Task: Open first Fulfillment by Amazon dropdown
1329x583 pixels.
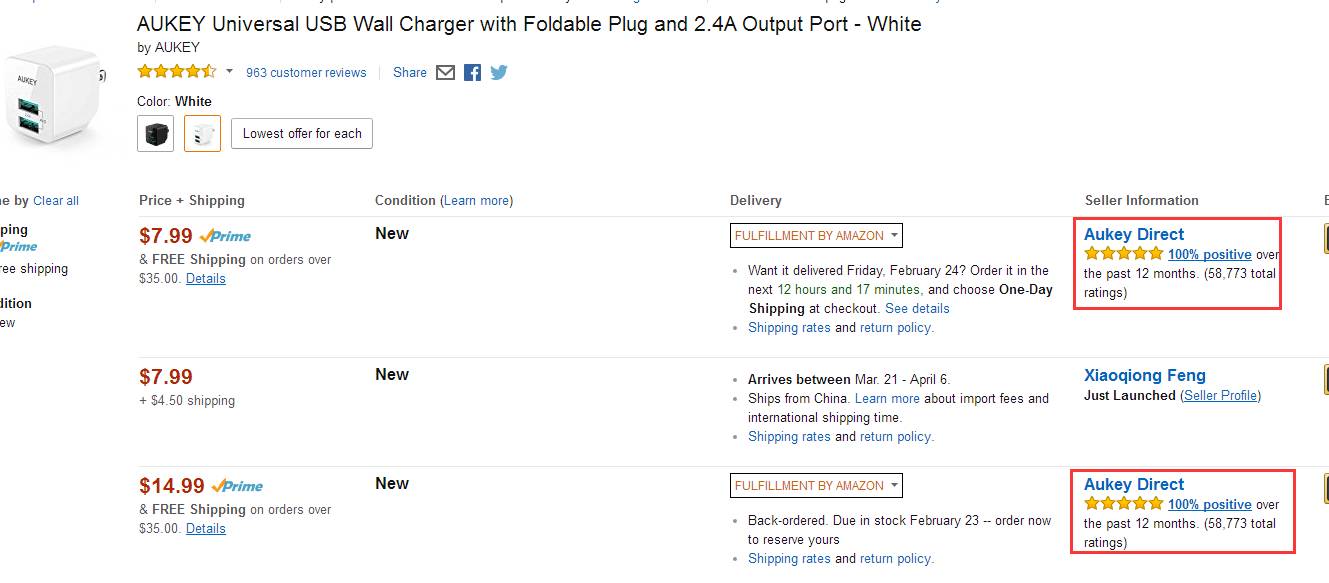Action: click(816, 236)
